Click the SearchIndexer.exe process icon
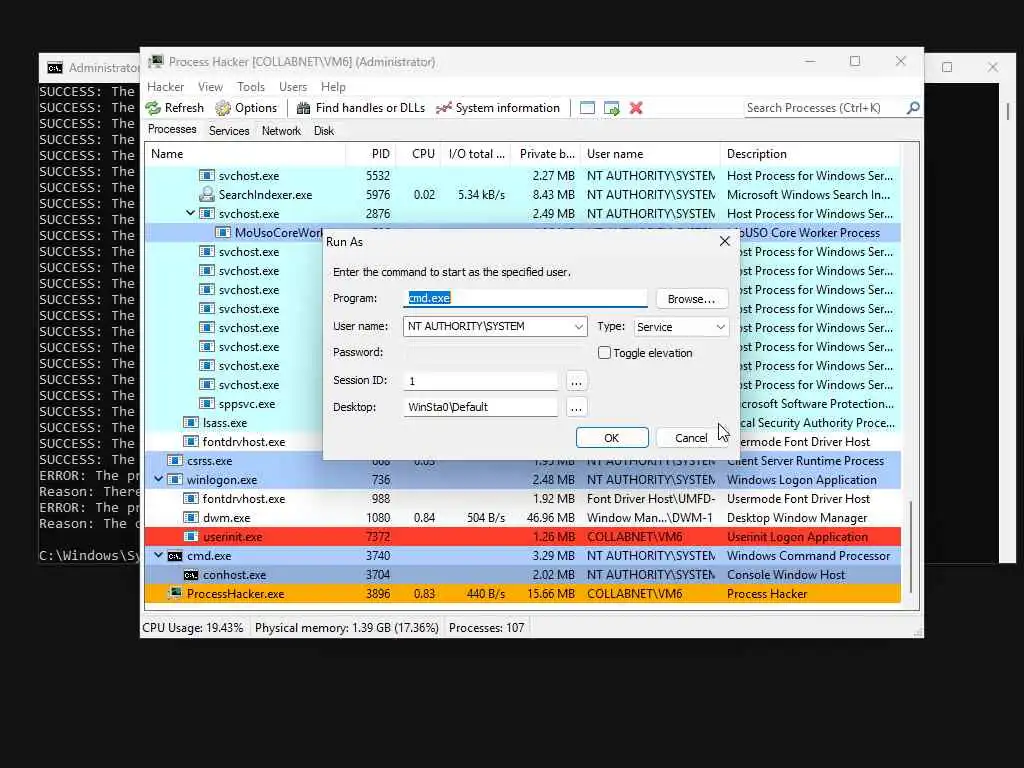 point(207,195)
